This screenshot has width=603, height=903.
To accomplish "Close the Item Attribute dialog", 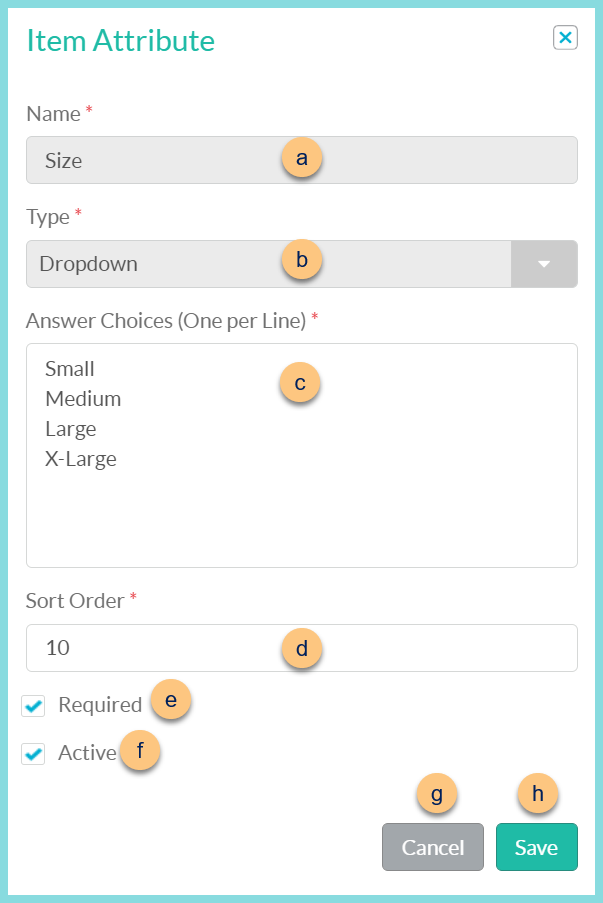I will [566, 37].
